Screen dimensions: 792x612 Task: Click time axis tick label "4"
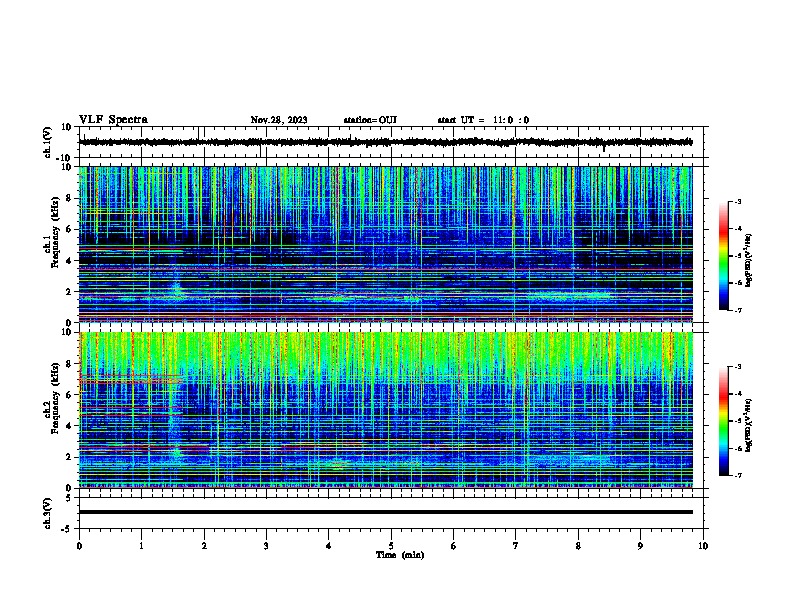click(x=329, y=546)
